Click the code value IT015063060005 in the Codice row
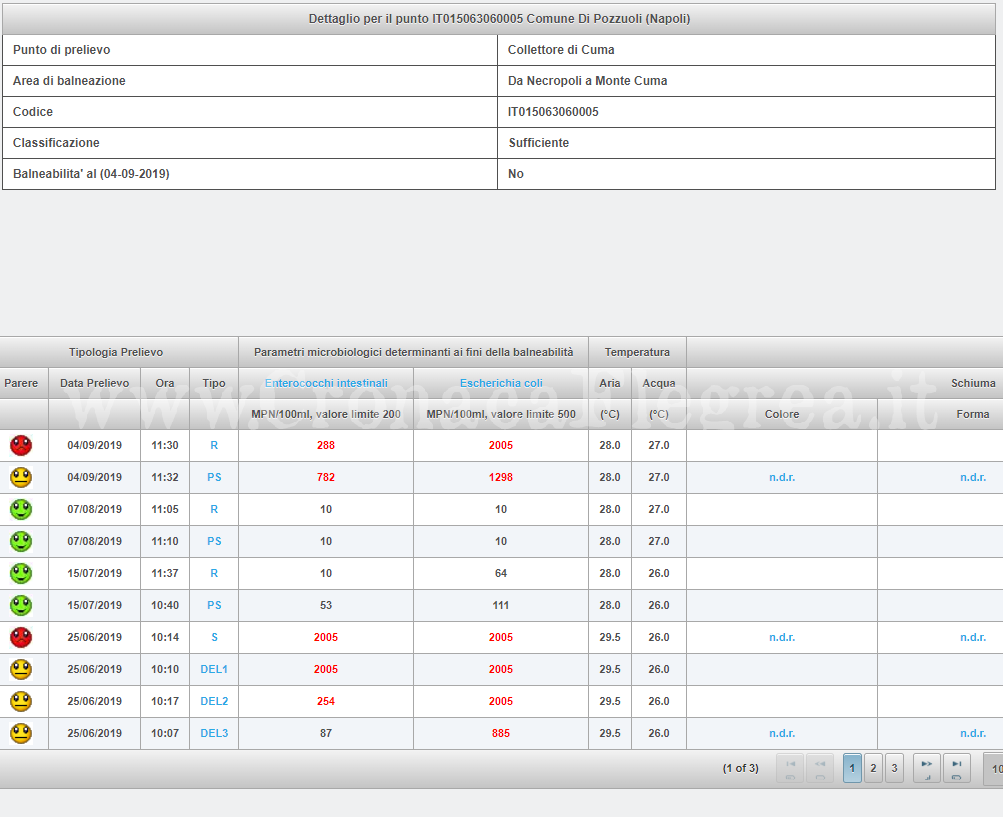1003x817 pixels. [553, 112]
